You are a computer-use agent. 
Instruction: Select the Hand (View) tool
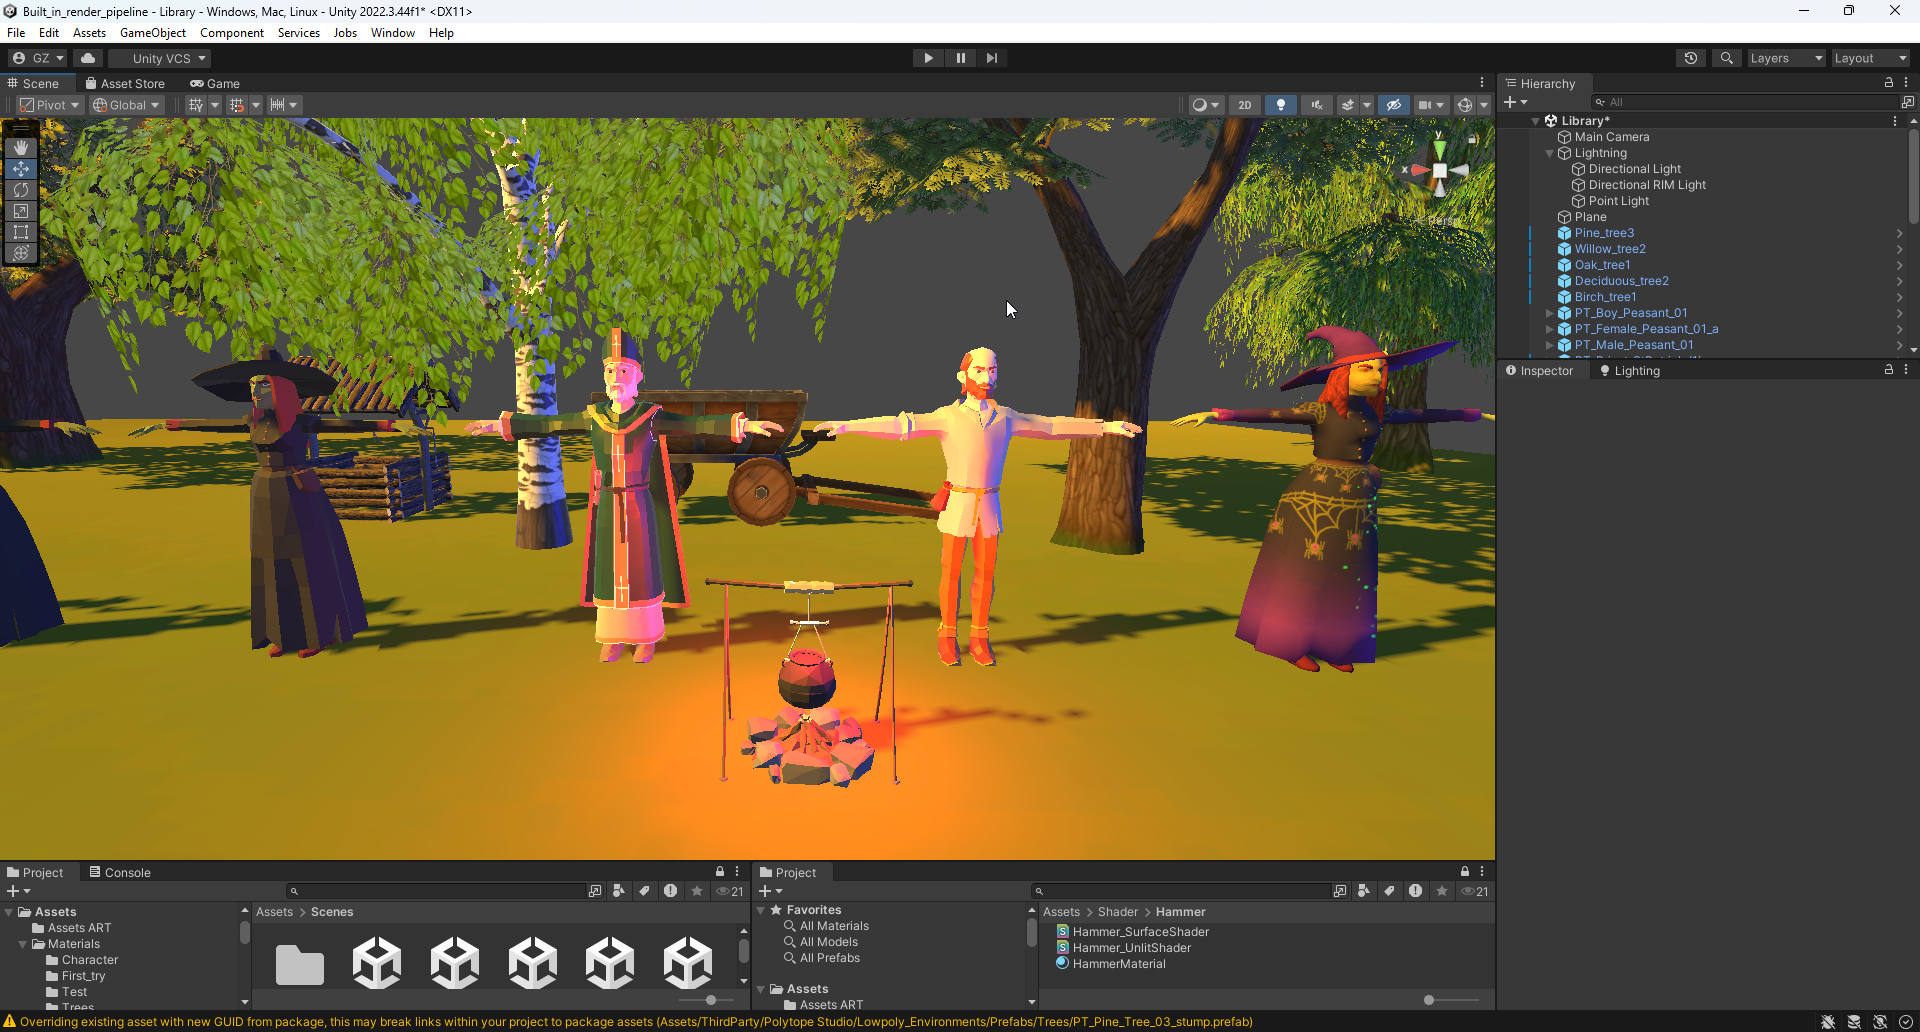click(21, 148)
